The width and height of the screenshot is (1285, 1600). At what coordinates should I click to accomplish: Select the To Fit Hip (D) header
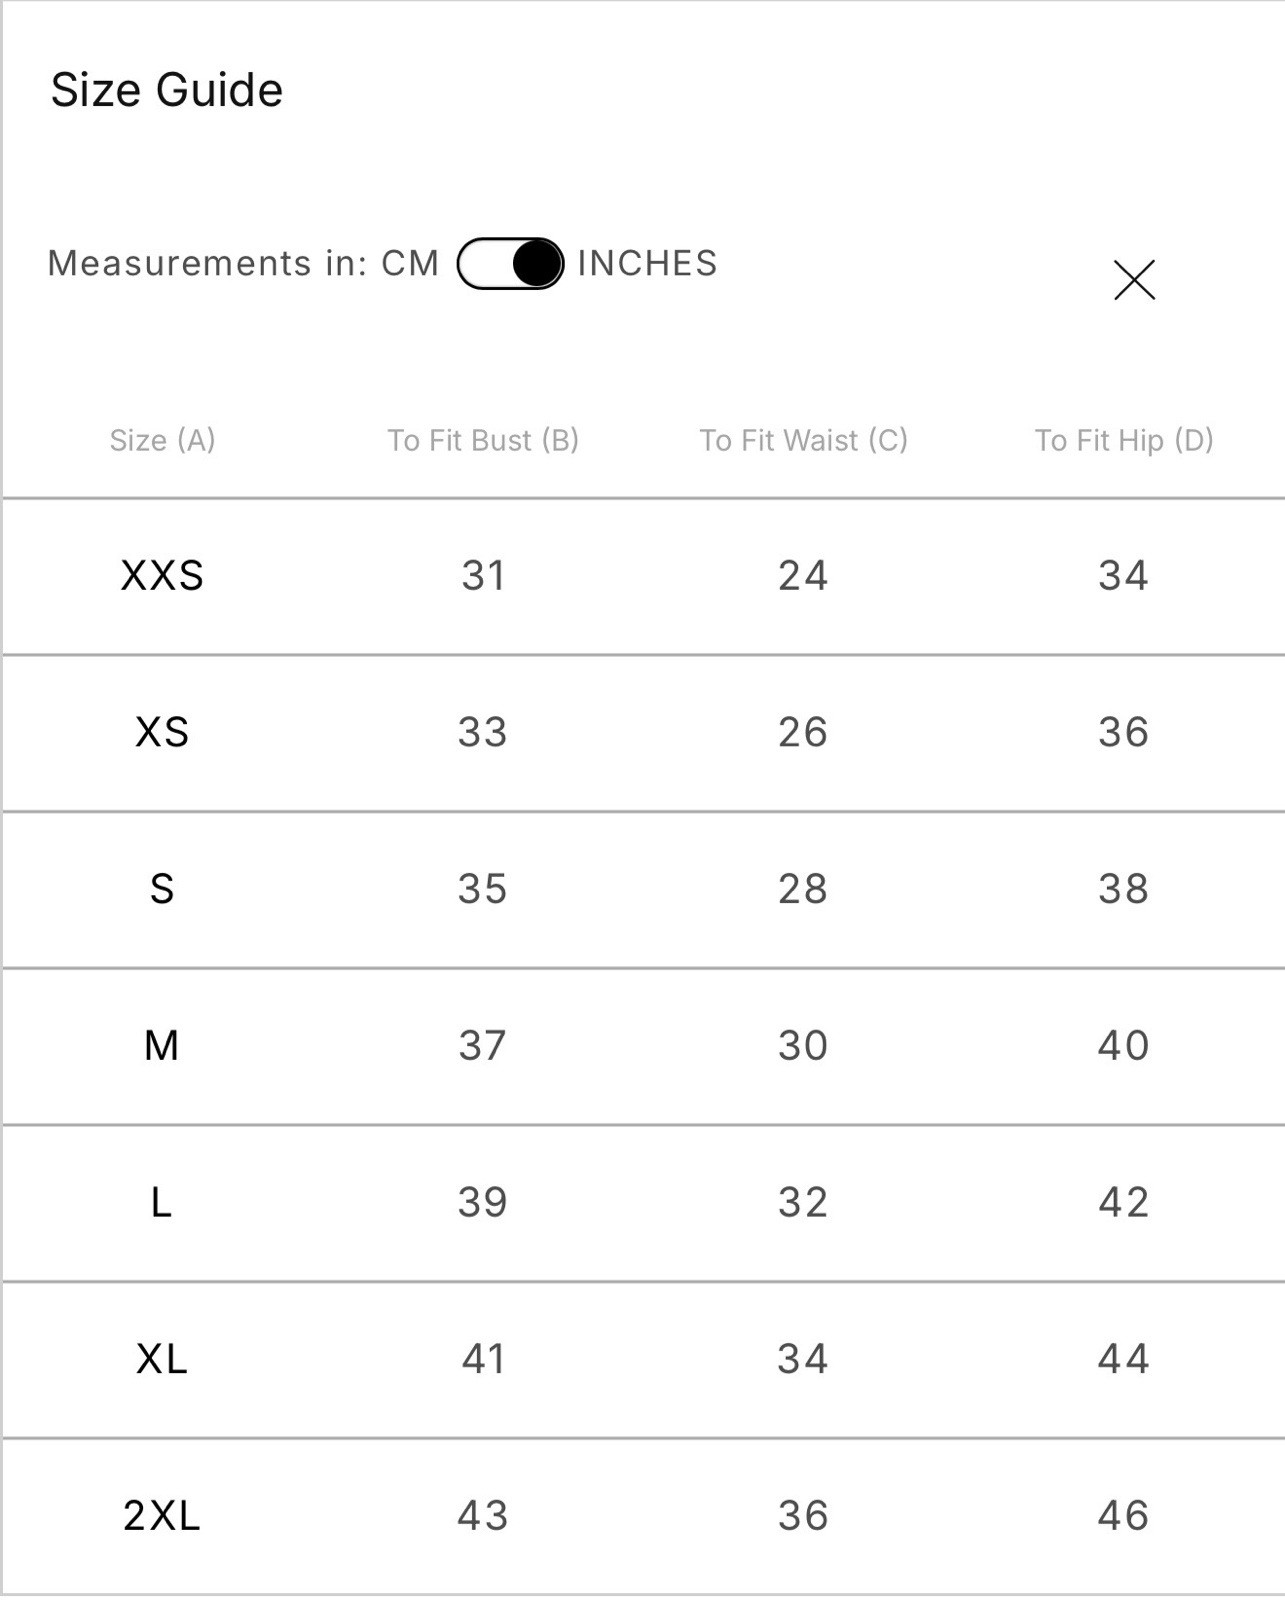pyautogui.click(x=1123, y=440)
